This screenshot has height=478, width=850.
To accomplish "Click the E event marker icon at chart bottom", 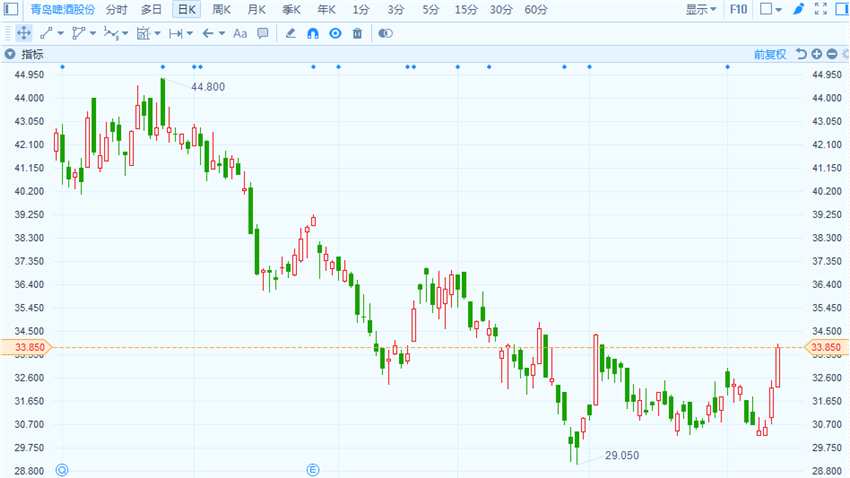I will (x=313, y=470).
